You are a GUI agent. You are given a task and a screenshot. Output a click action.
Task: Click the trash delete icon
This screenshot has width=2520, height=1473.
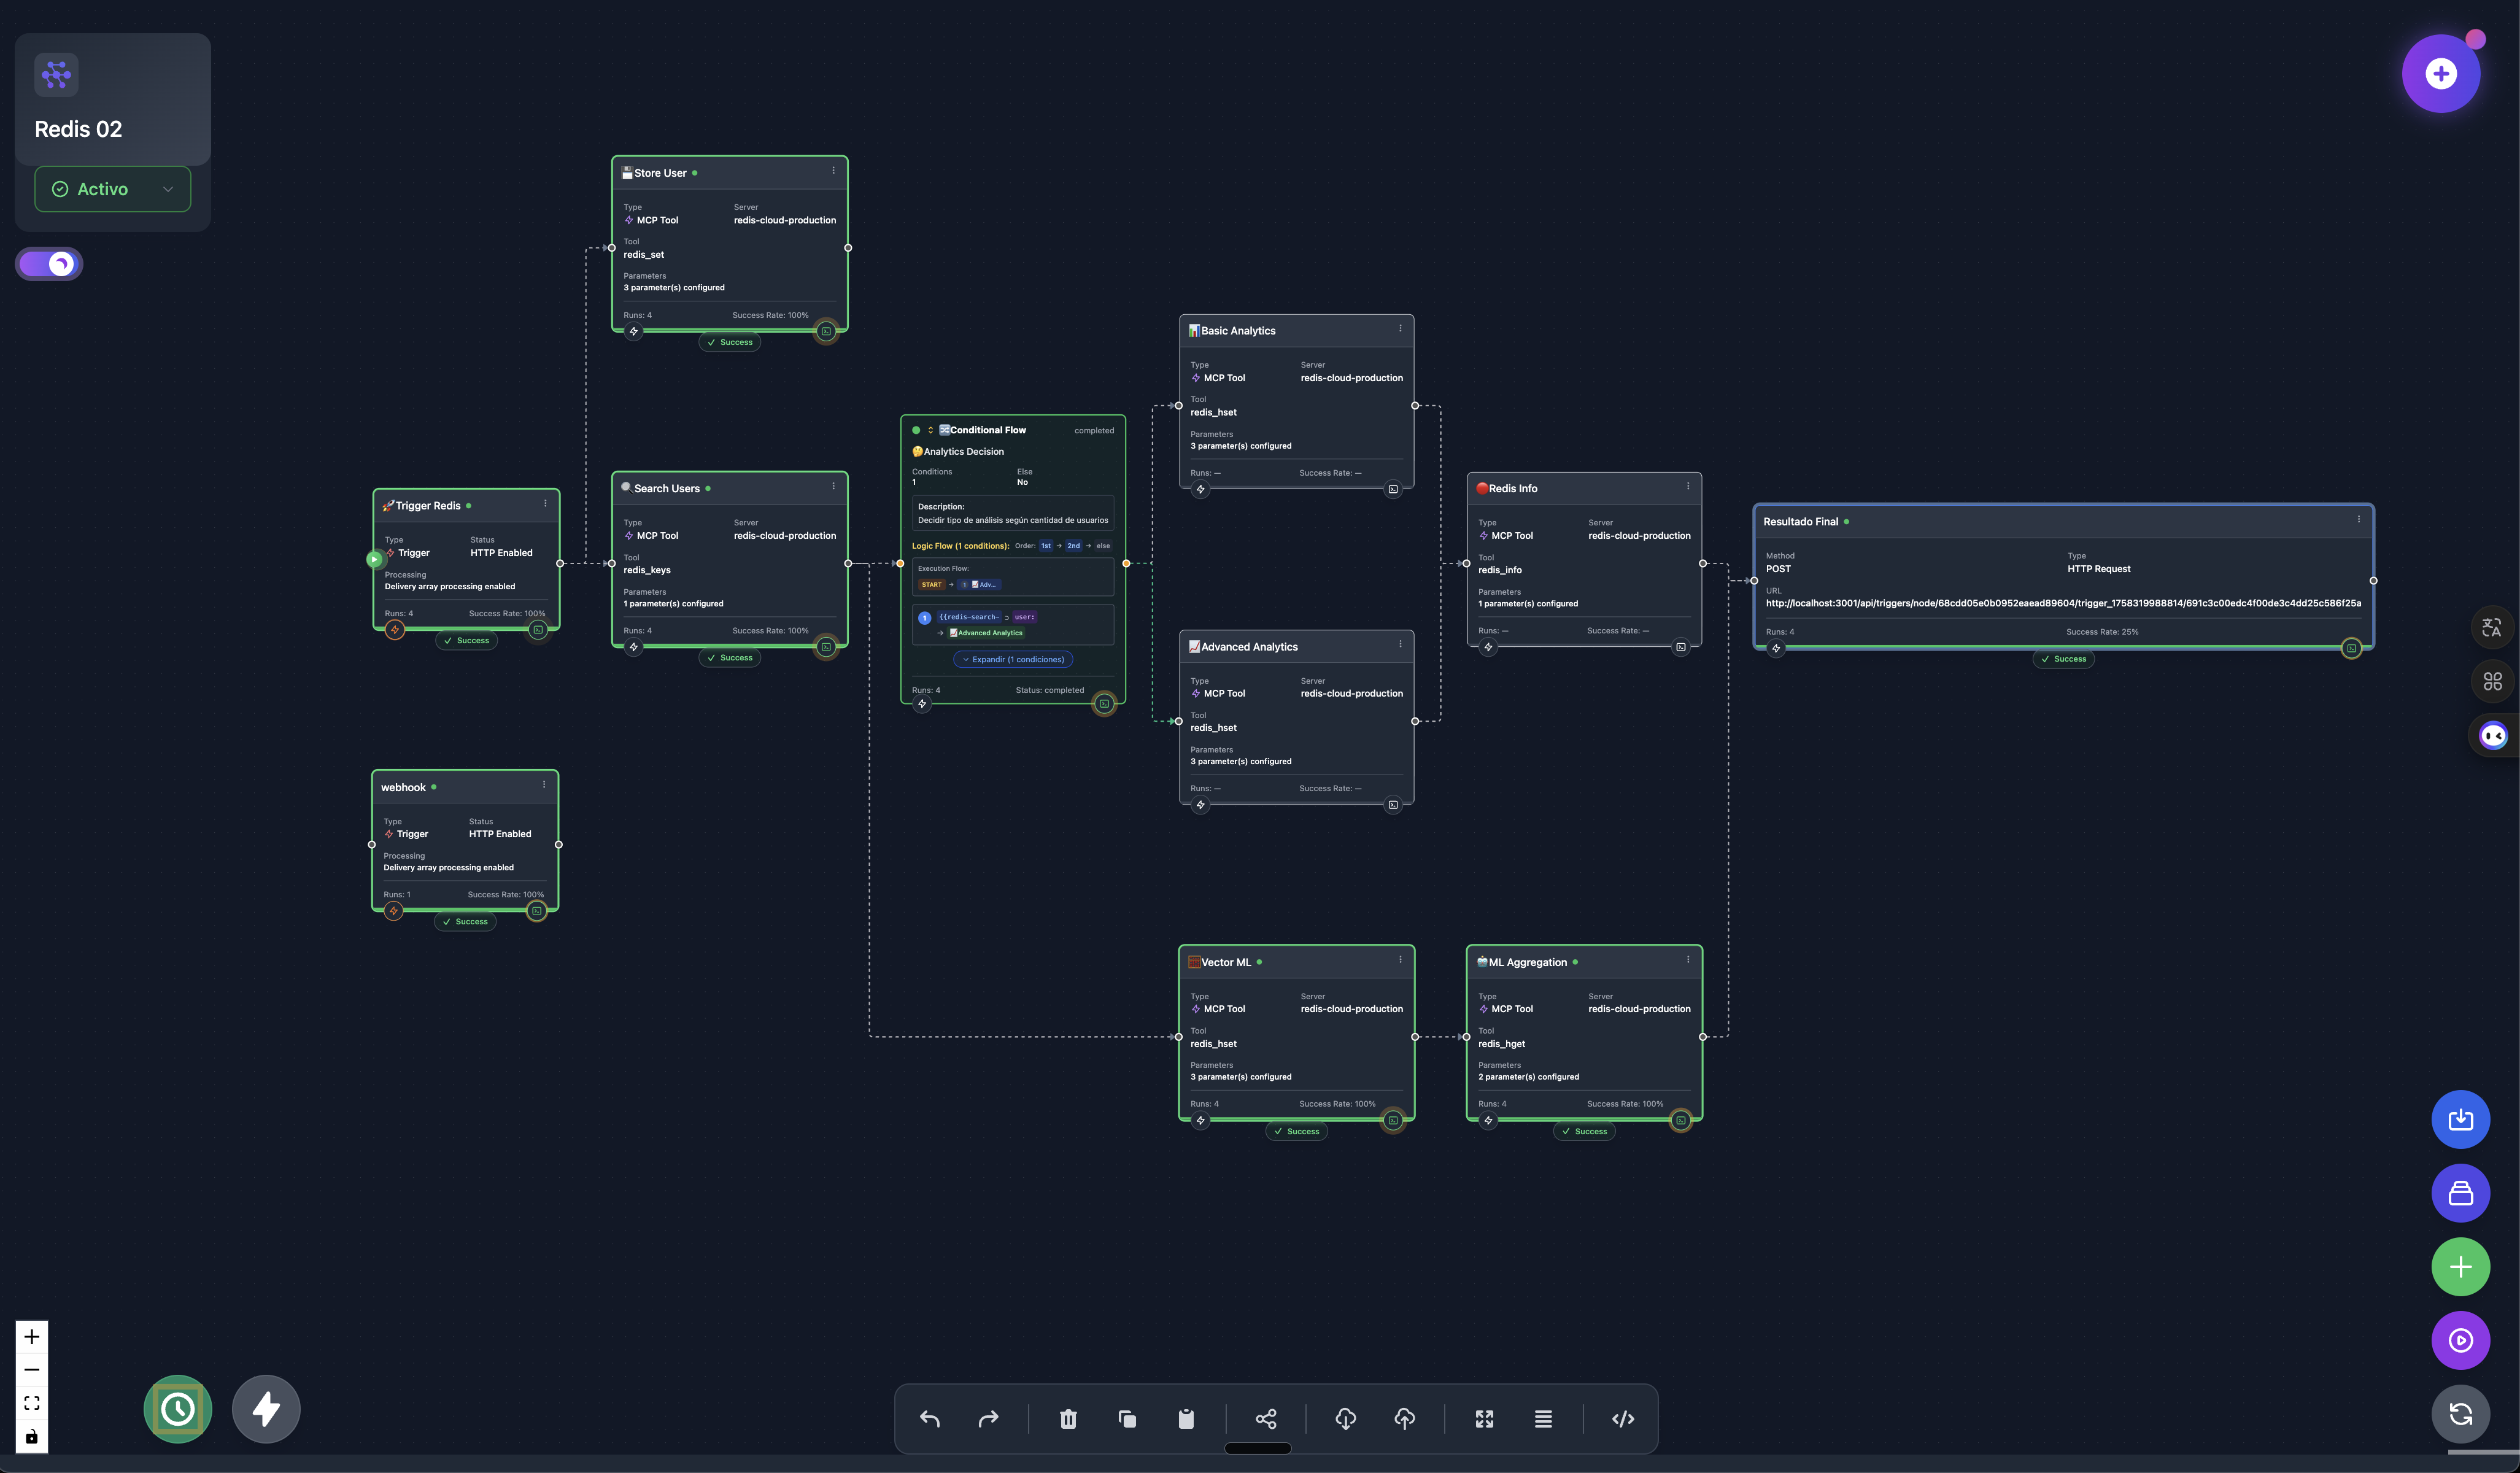(x=1068, y=1418)
